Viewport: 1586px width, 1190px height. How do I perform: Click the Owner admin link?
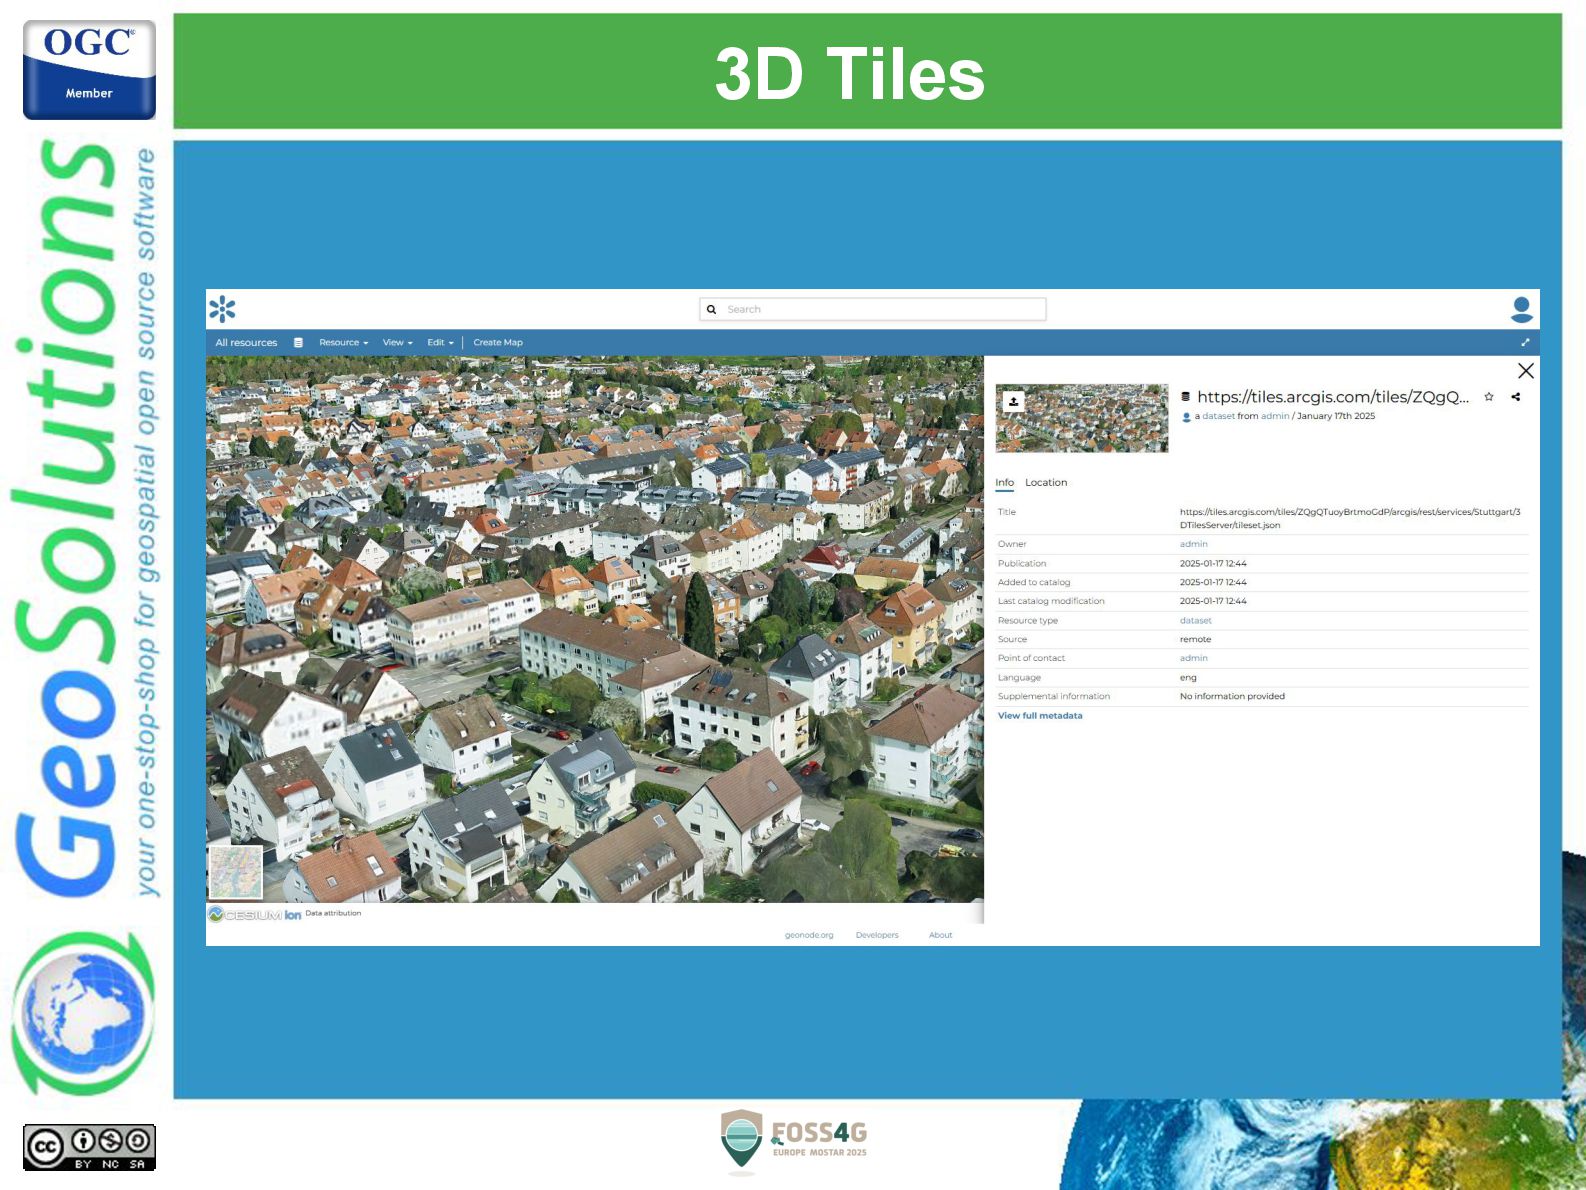tap(1194, 544)
